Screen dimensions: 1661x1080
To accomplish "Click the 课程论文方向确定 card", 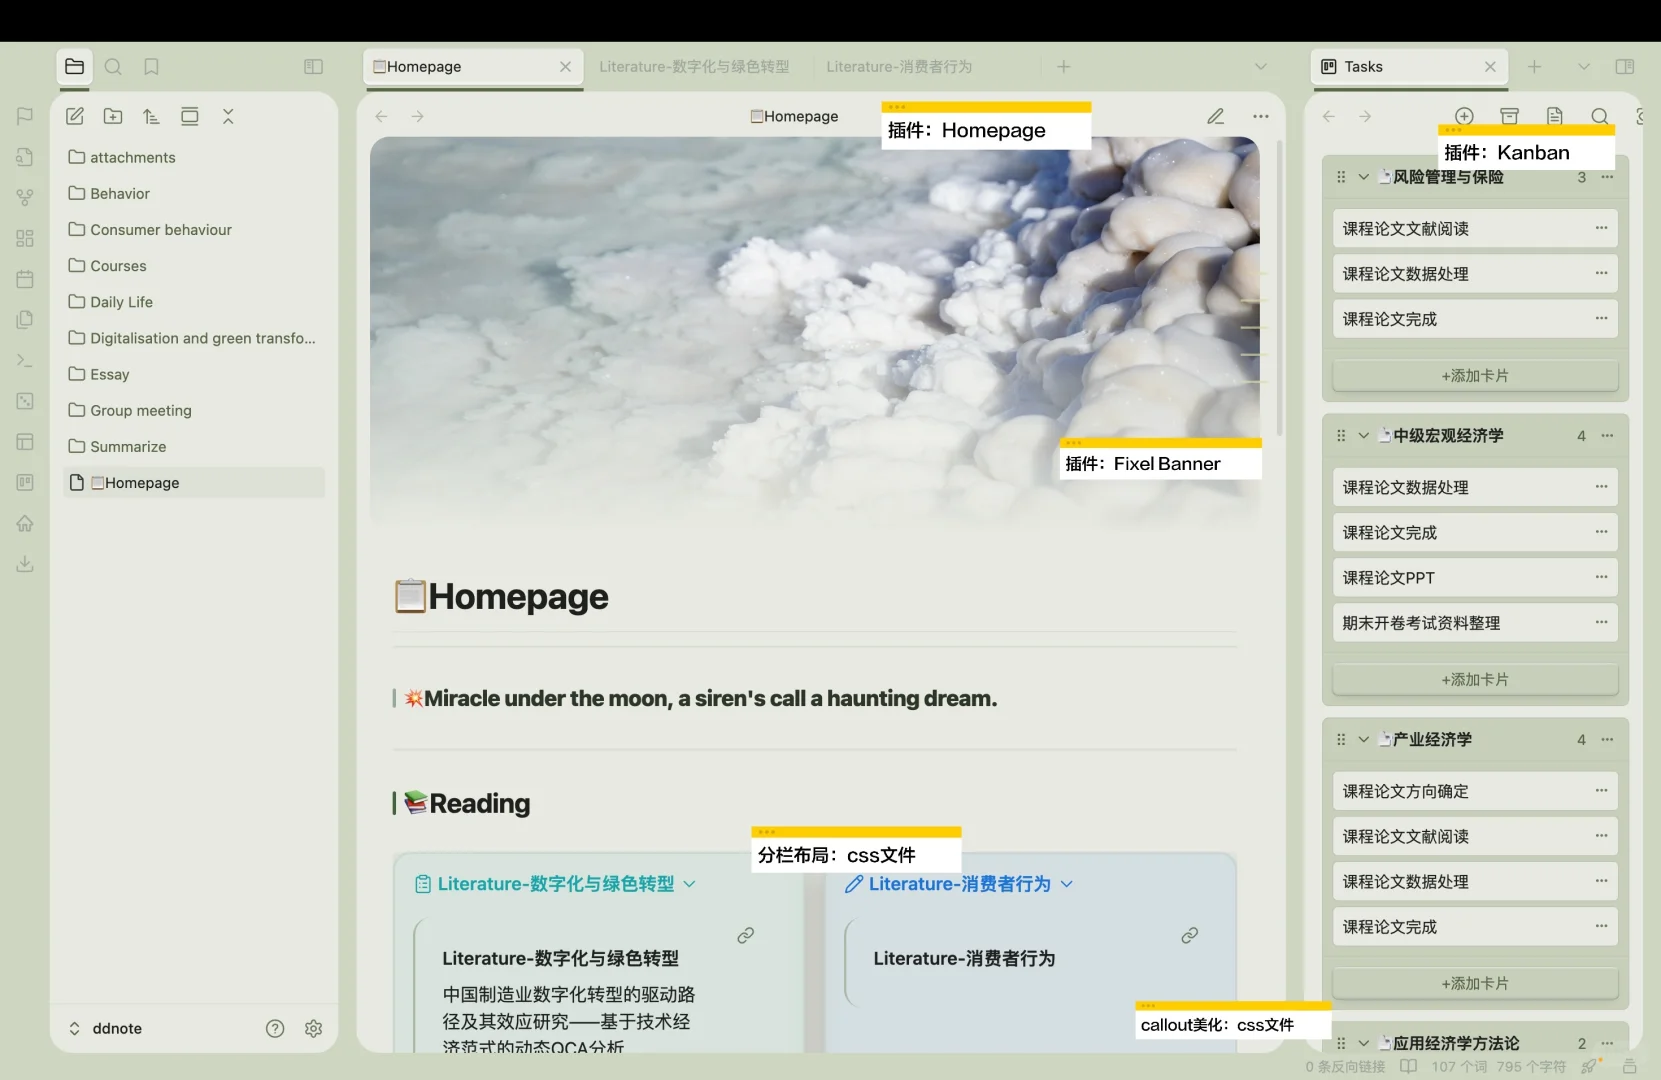I will click(1475, 791).
